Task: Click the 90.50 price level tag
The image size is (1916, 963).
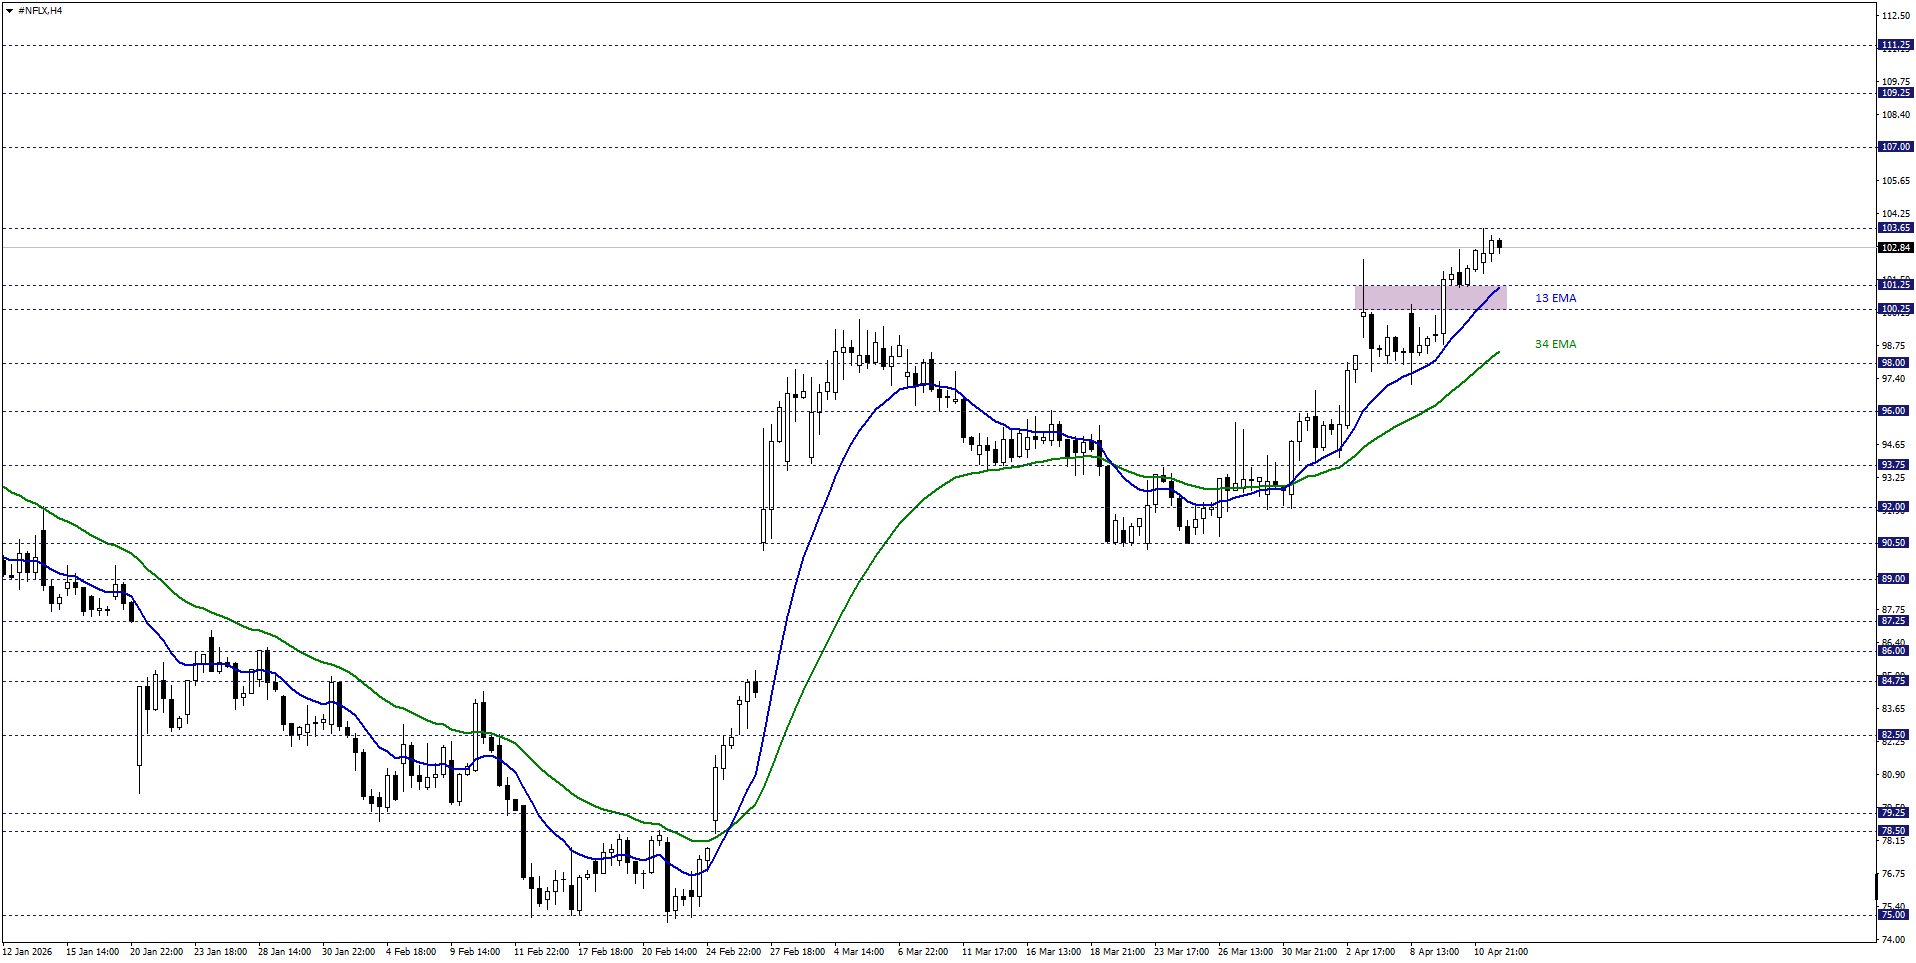Action: click(x=1895, y=543)
